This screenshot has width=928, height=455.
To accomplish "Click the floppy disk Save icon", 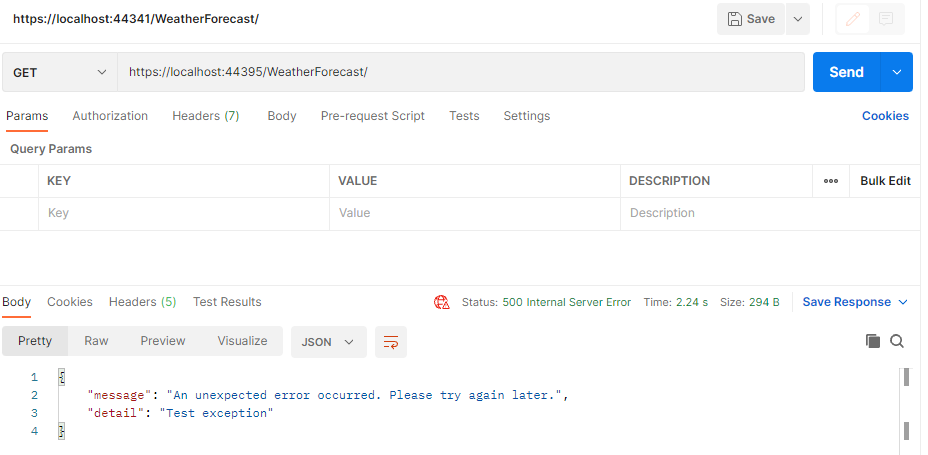I will coord(734,19).
